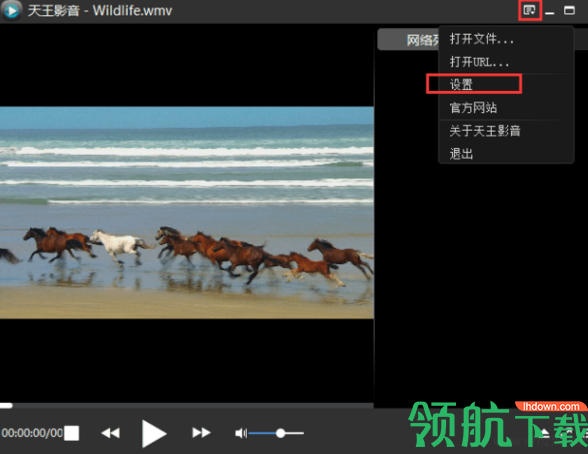Minimize the 天王影音 window

550,11
